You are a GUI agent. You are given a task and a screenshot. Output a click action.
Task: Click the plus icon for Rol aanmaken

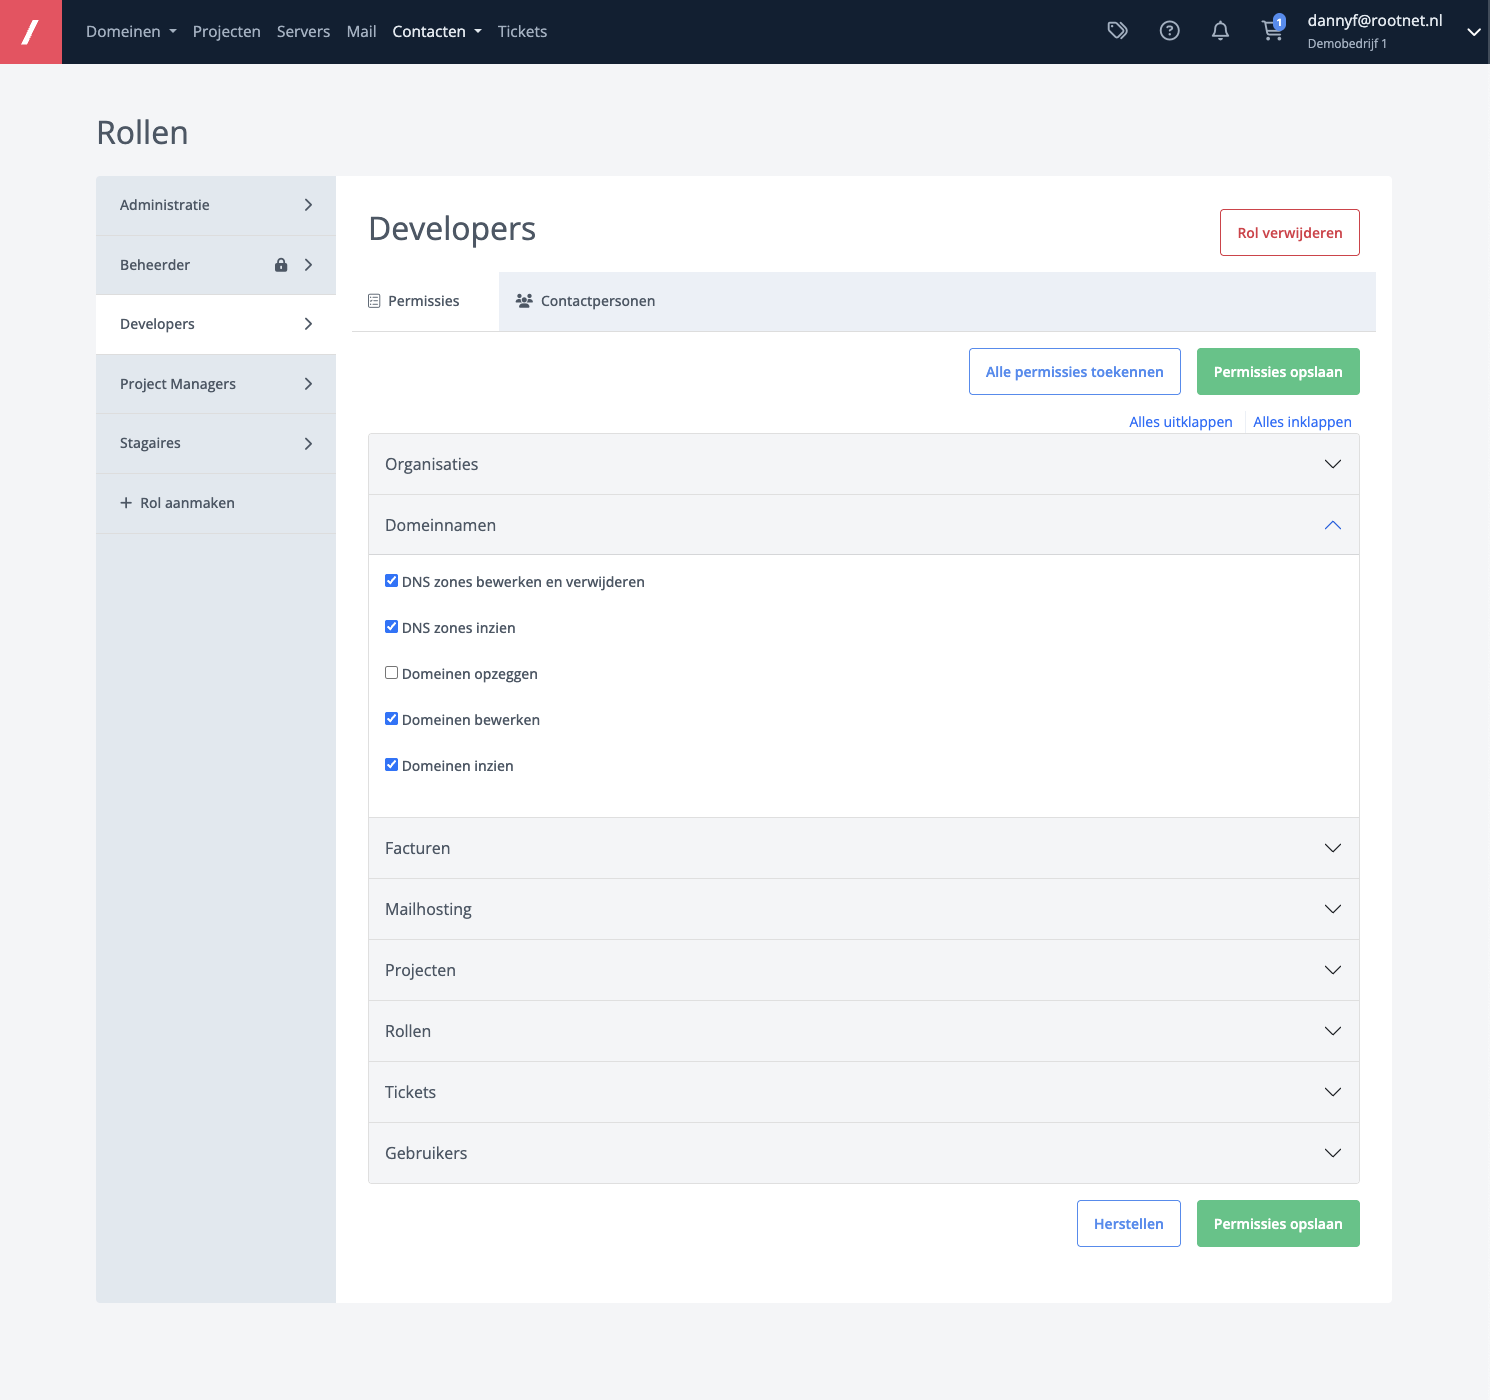(126, 503)
